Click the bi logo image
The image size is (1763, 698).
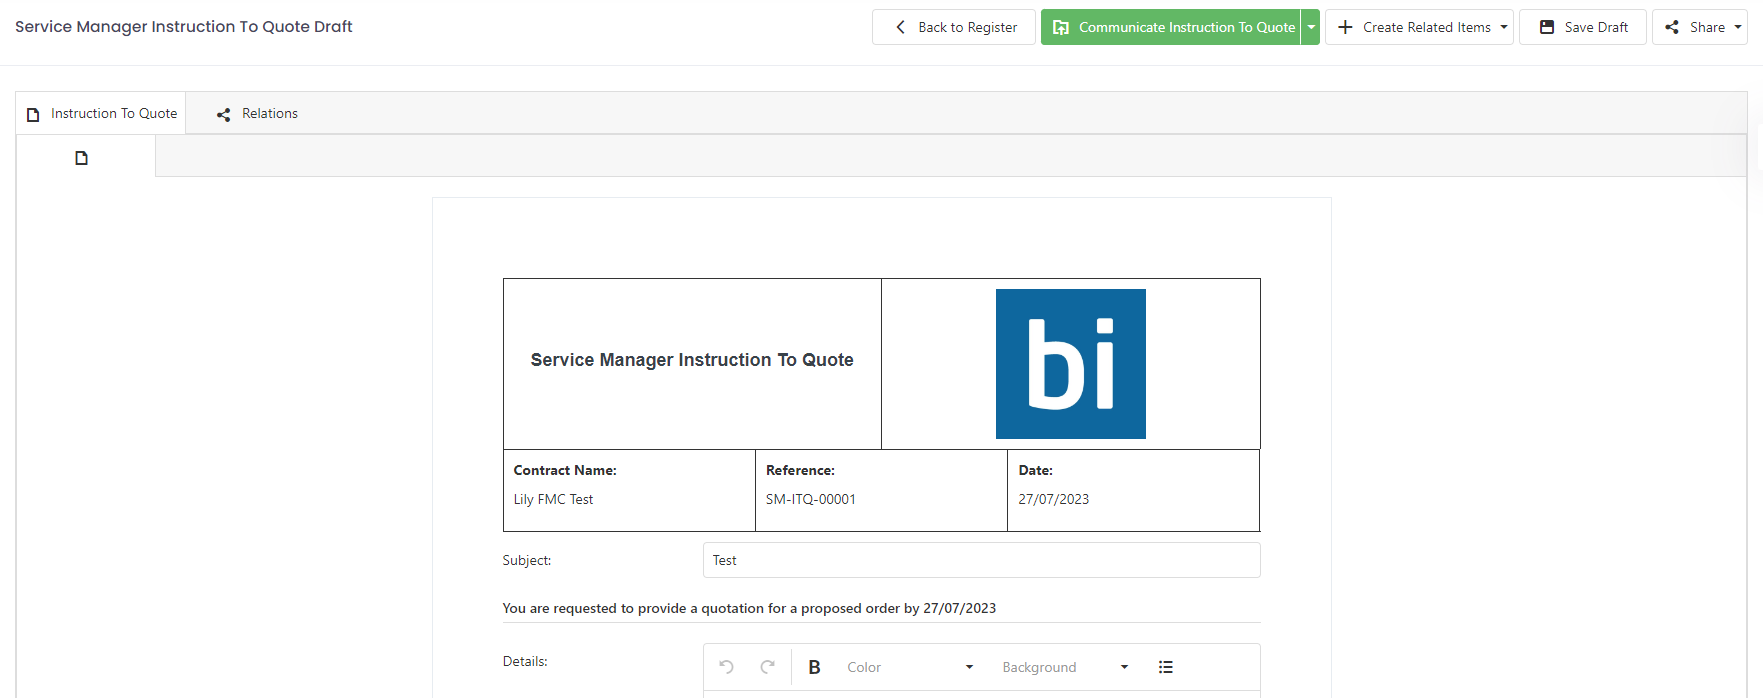pos(1071,364)
